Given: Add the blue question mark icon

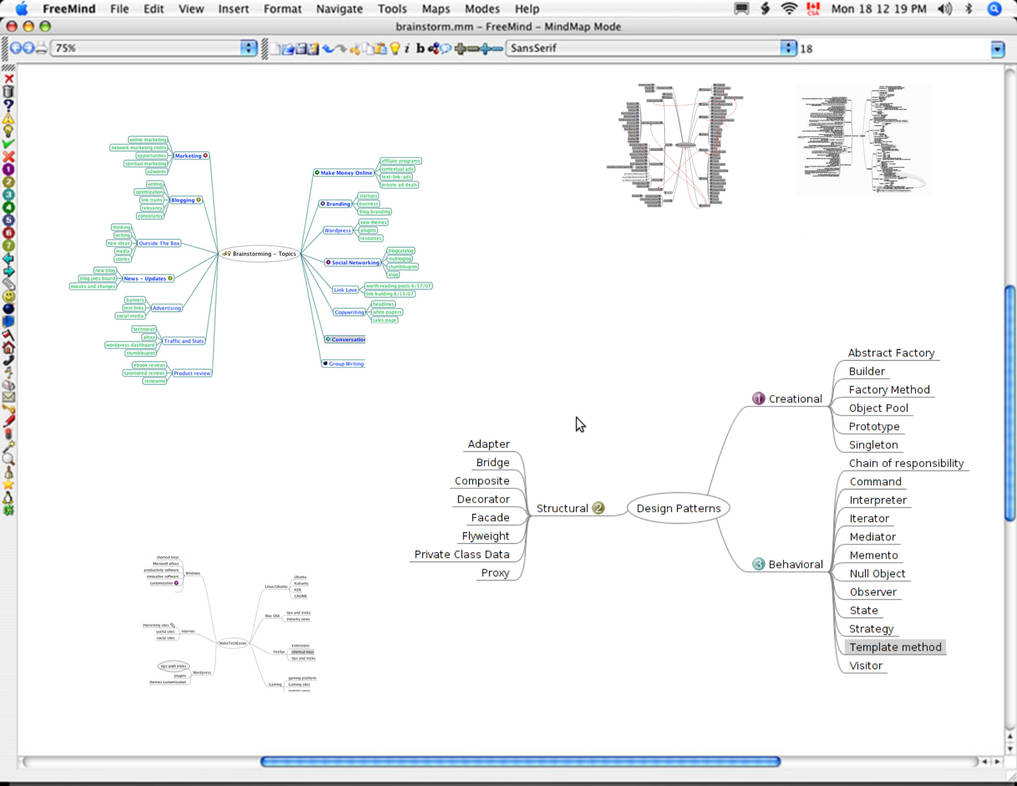Looking at the screenshot, I should click(x=8, y=105).
